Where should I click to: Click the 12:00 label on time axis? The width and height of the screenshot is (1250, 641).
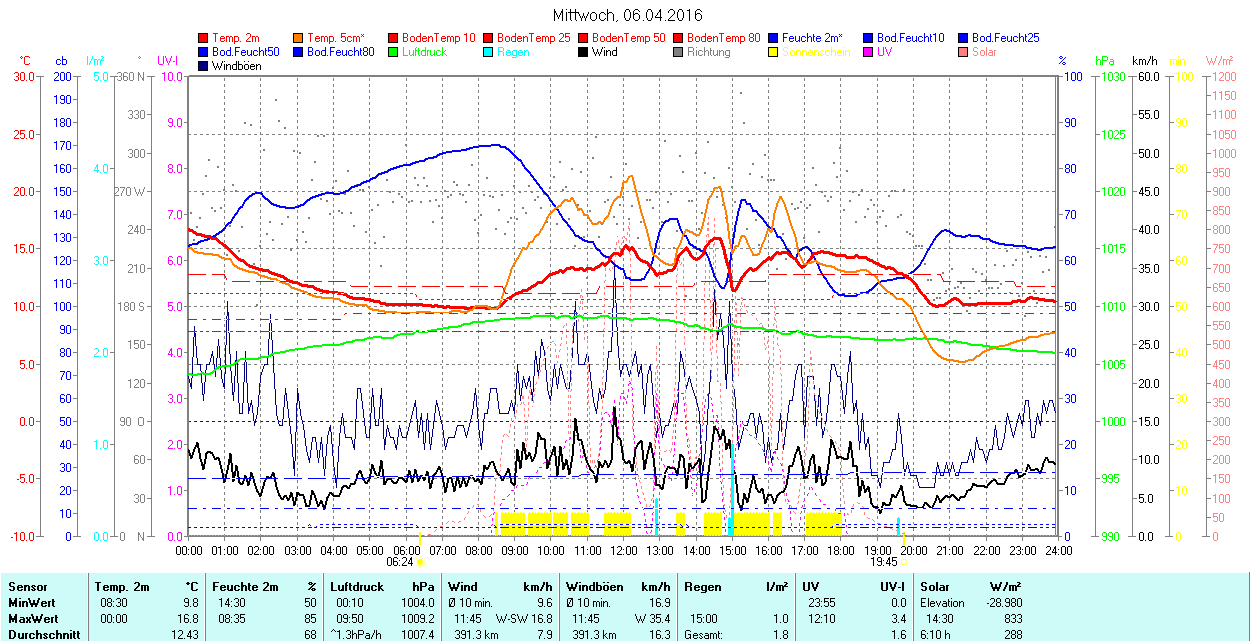(623, 550)
